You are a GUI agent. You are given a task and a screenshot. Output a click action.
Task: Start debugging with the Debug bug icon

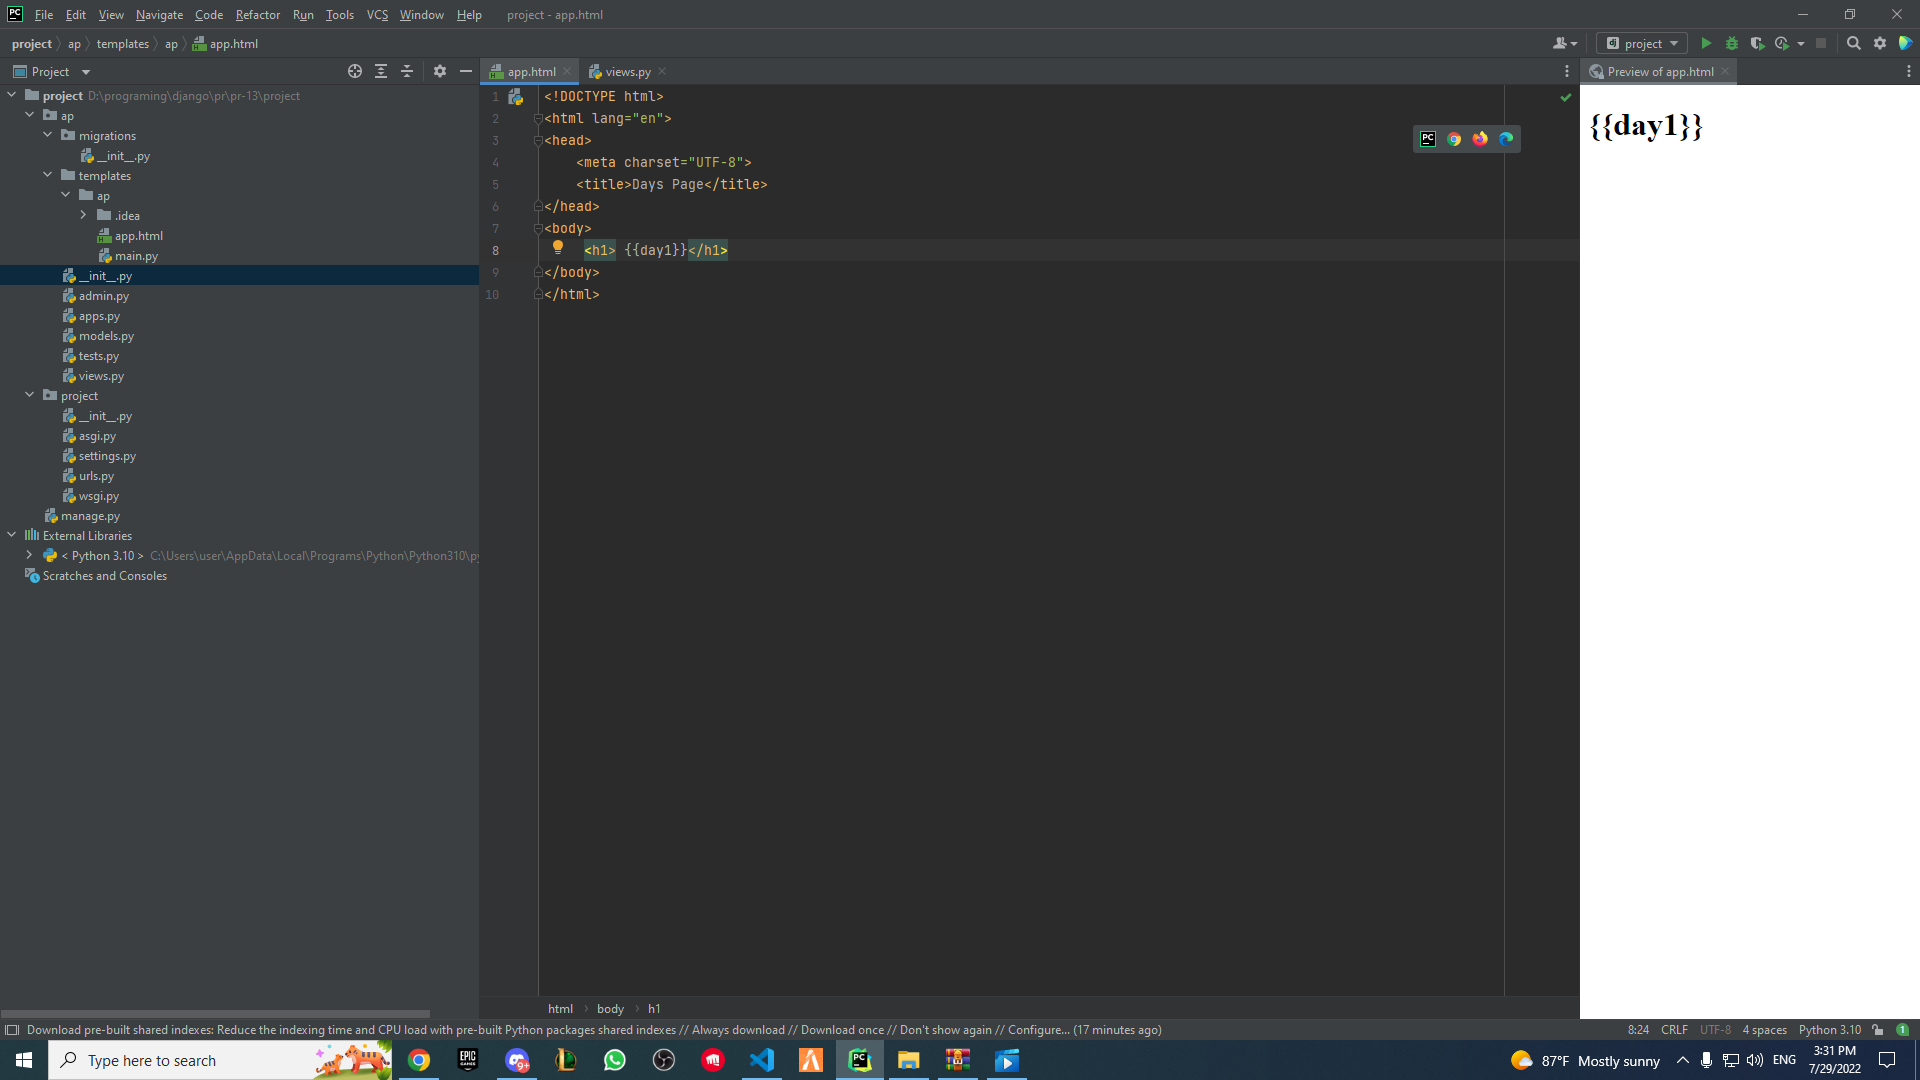pos(1732,43)
